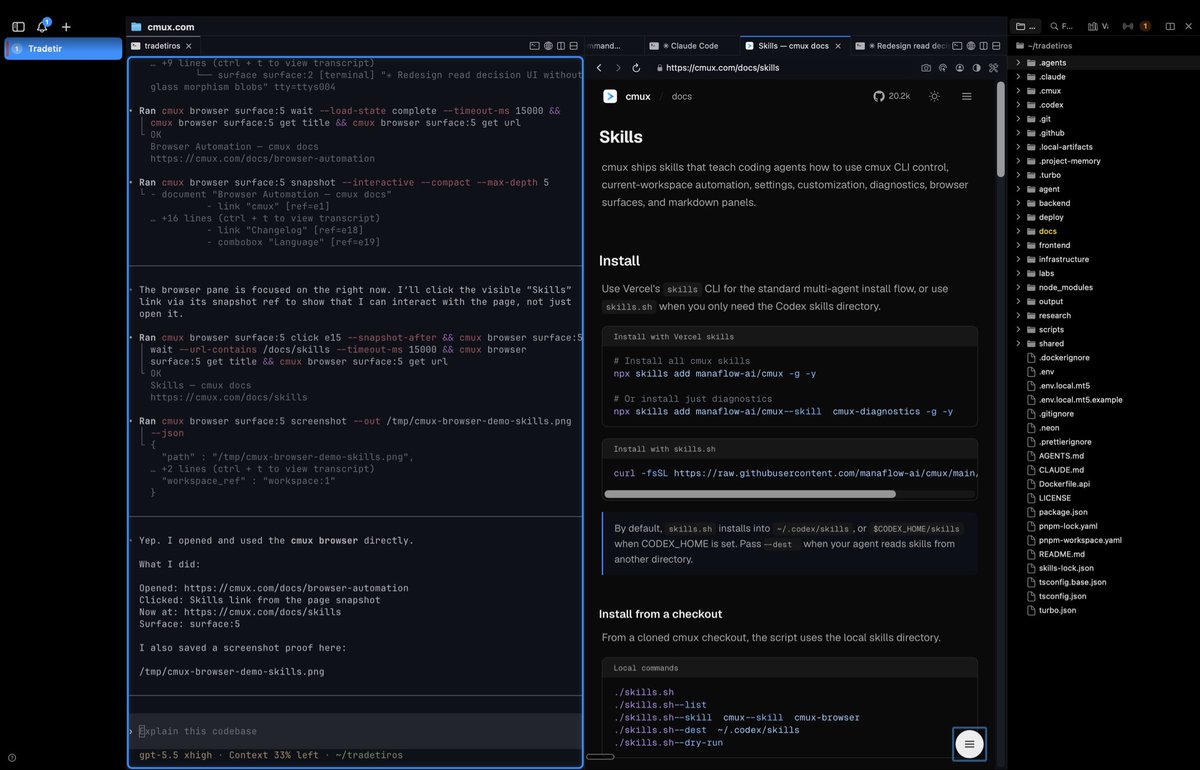Open the docs hamburger menu
Viewport: 1200px width, 770px height.
point(967,96)
